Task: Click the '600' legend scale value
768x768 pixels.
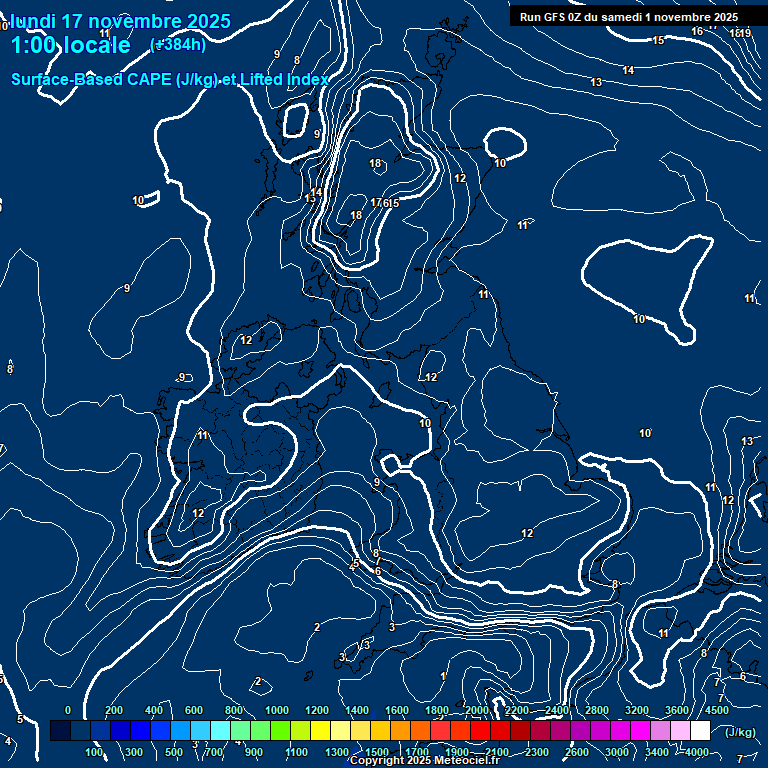Action: 193,710
